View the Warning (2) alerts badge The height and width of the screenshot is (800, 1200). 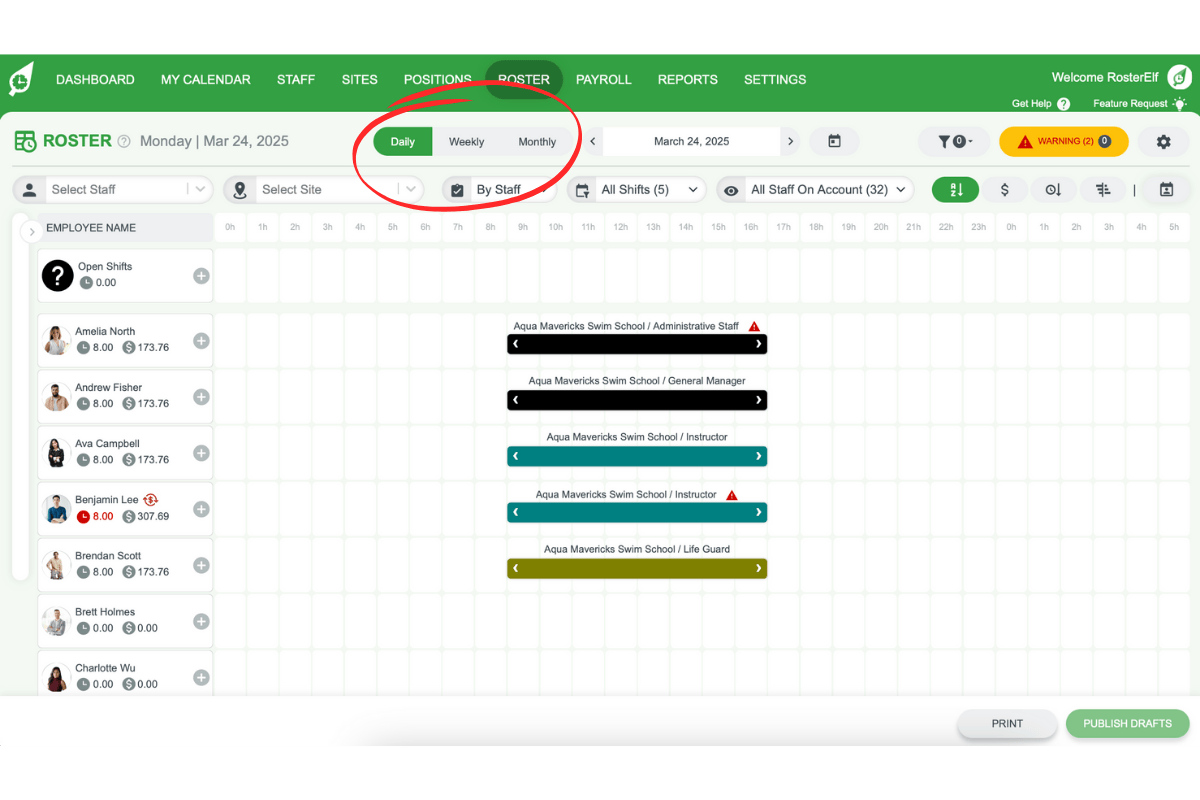pyautogui.click(x=1063, y=141)
